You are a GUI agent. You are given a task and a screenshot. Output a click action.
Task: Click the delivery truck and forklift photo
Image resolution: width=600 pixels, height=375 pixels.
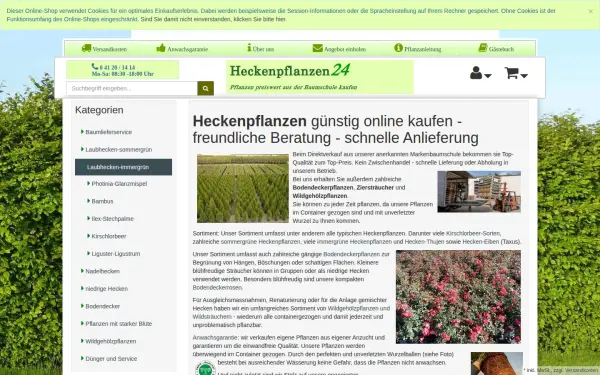click(479, 191)
